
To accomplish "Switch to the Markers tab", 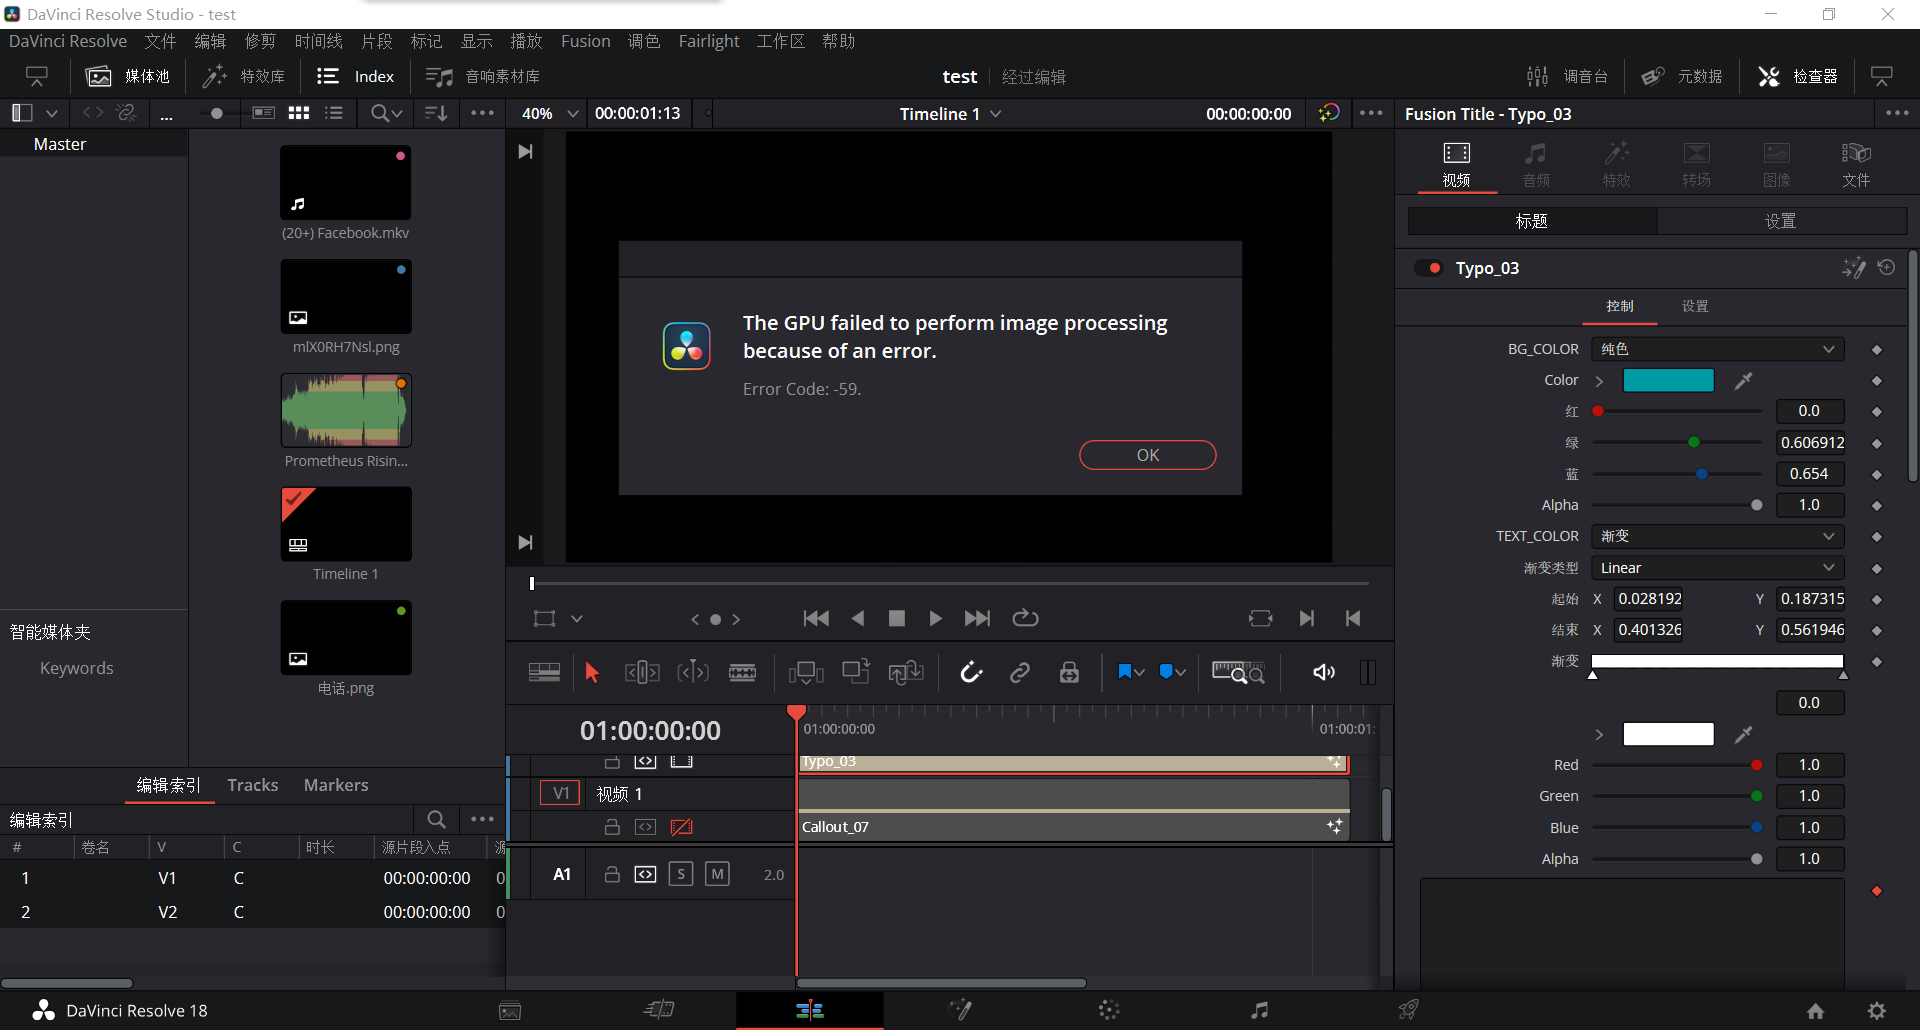I will coord(336,785).
